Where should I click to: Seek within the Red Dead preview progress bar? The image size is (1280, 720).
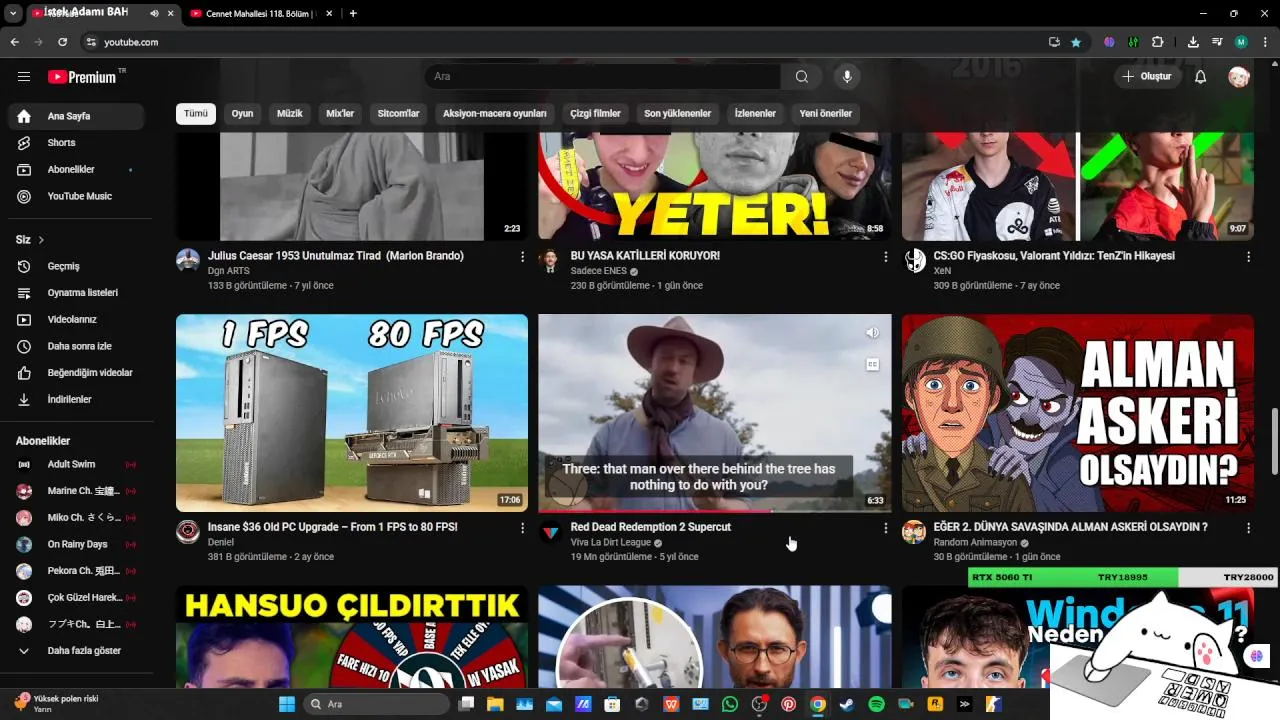click(x=715, y=510)
